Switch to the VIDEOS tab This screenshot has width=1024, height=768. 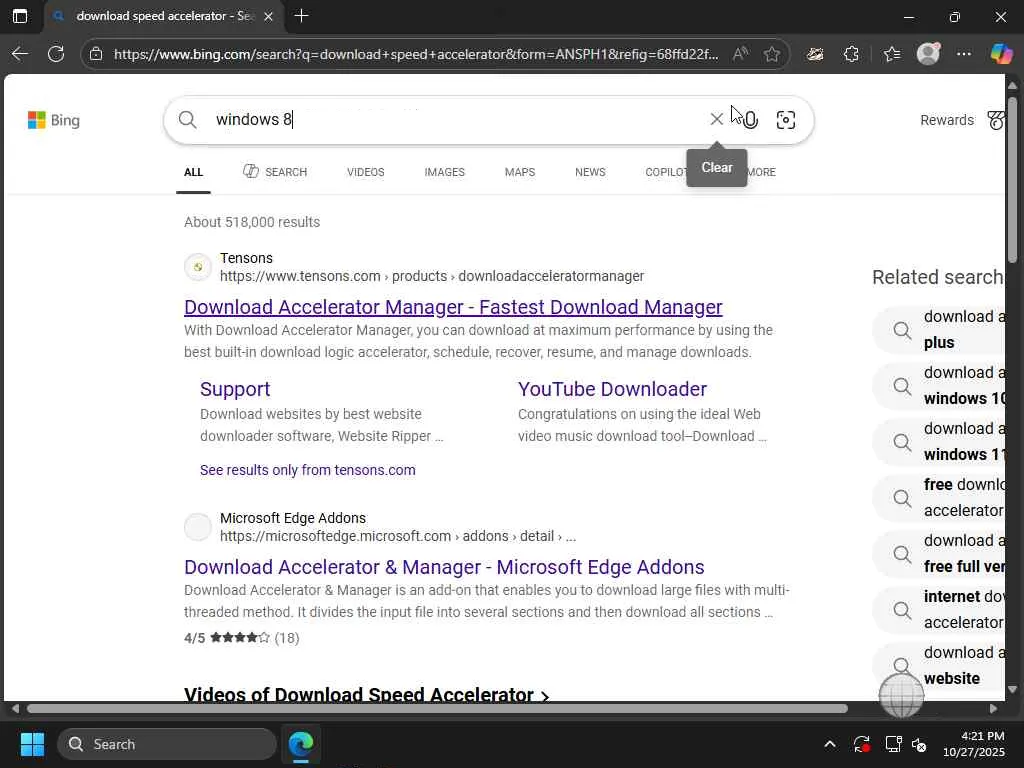pyautogui.click(x=366, y=172)
